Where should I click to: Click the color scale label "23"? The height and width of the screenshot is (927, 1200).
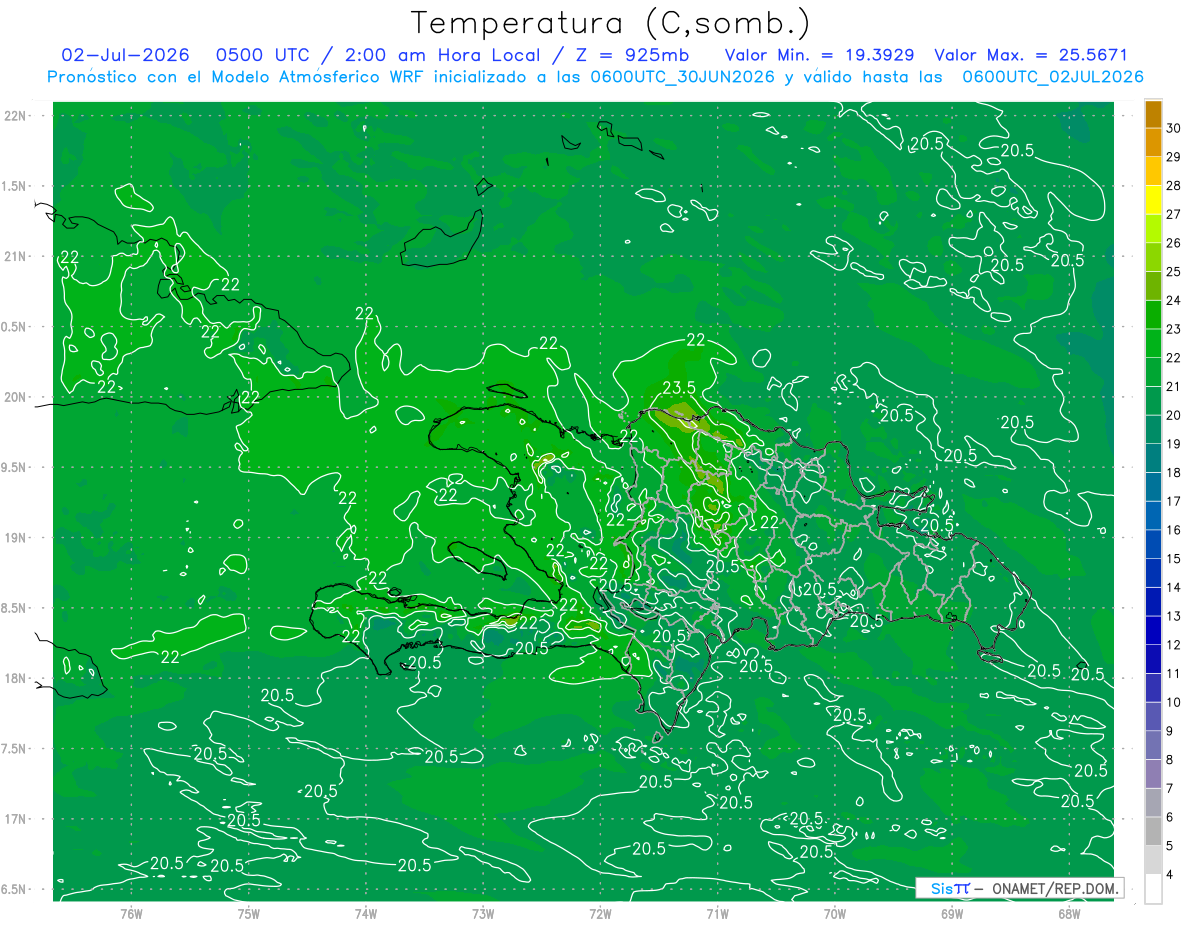[x=1174, y=329]
